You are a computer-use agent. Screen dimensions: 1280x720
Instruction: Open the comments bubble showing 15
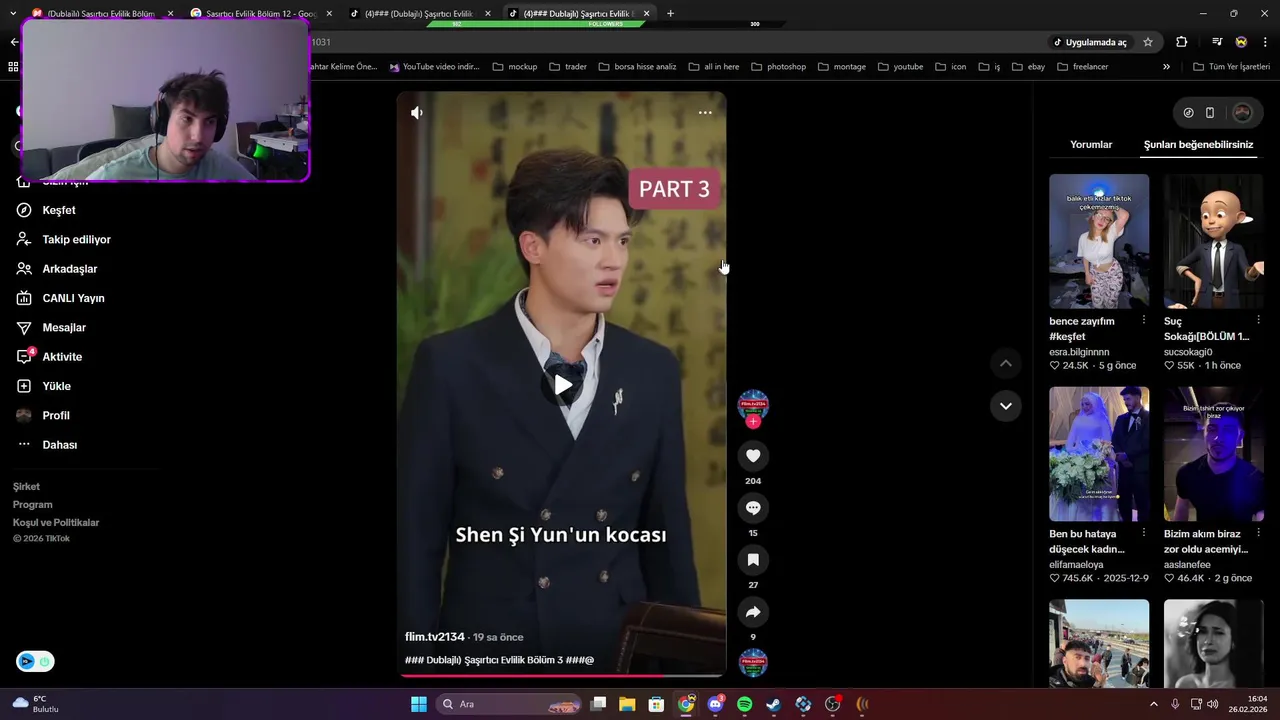(x=753, y=508)
